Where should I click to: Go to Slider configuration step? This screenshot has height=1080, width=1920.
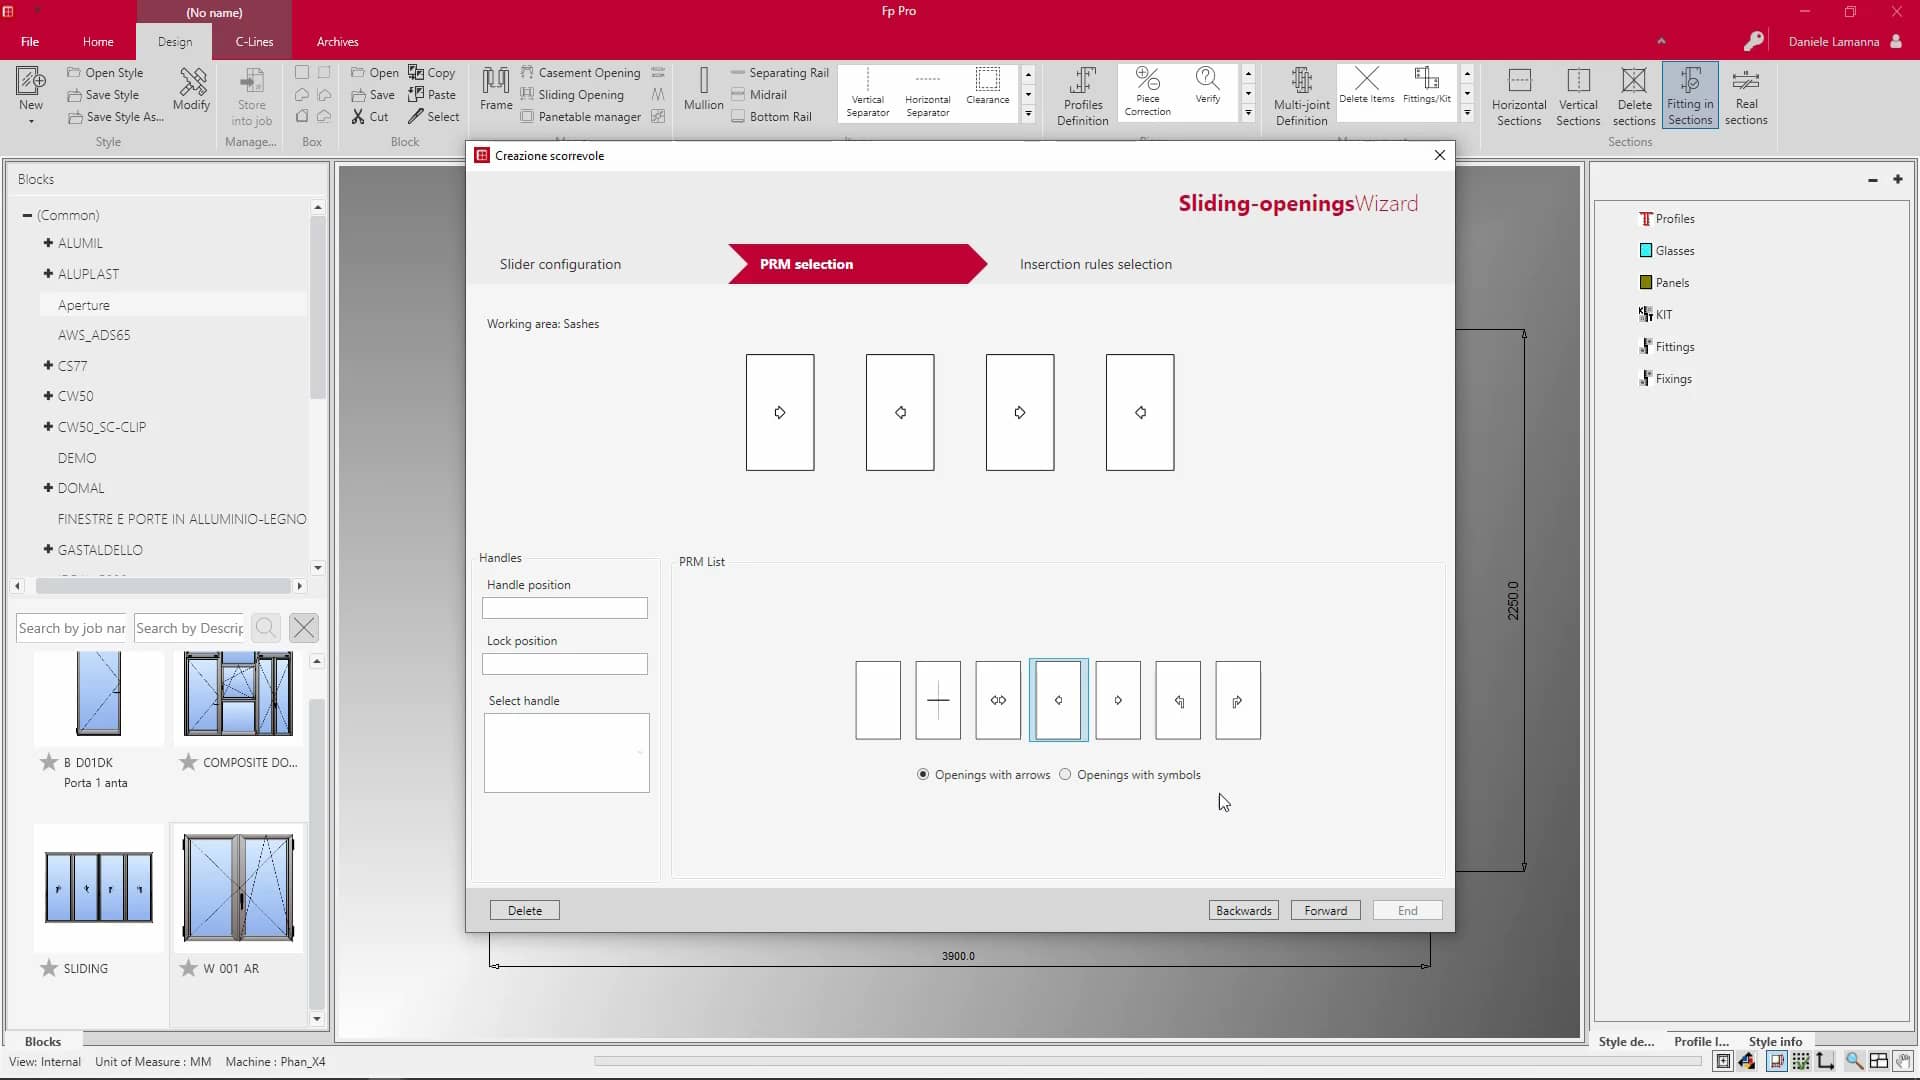coord(560,264)
